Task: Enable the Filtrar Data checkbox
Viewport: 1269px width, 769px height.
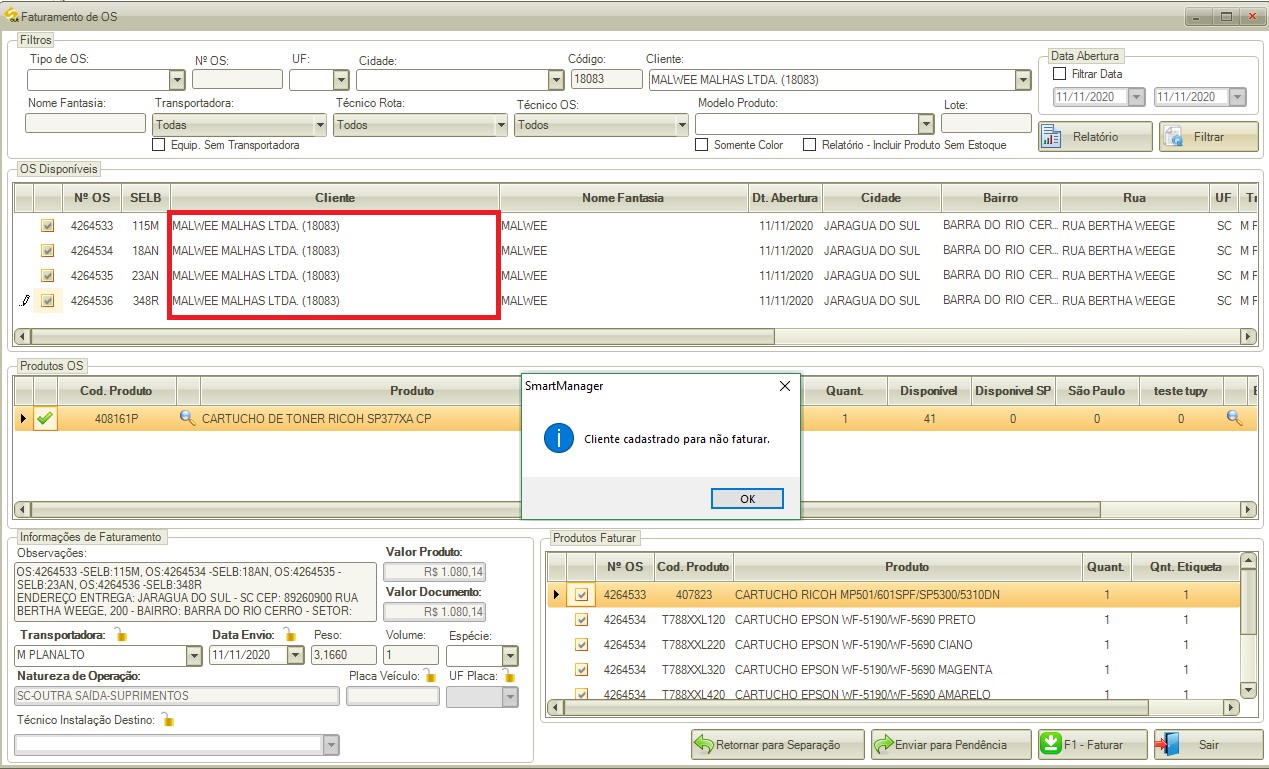Action: pyautogui.click(x=1060, y=74)
